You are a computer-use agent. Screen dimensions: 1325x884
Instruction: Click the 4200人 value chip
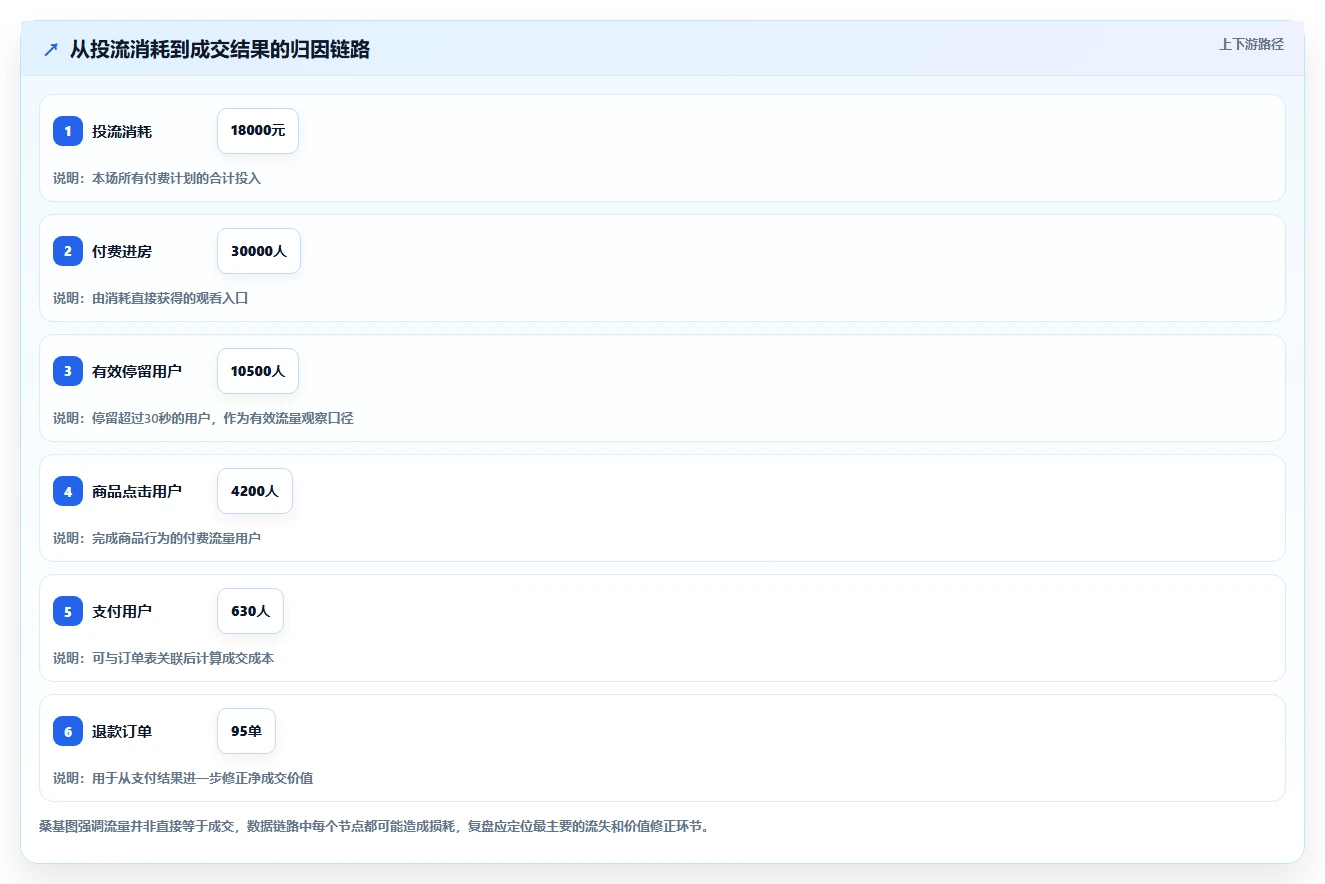pyautogui.click(x=255, y=491)
